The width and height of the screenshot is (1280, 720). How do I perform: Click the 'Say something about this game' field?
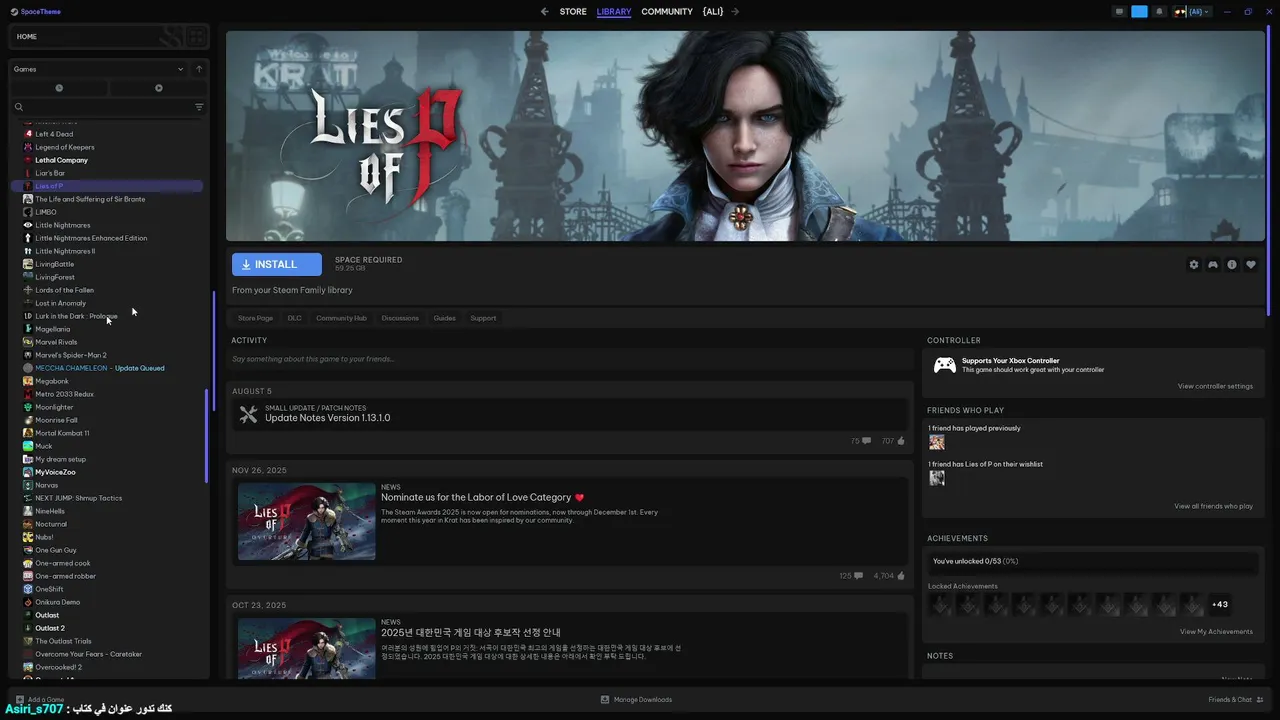571,359
